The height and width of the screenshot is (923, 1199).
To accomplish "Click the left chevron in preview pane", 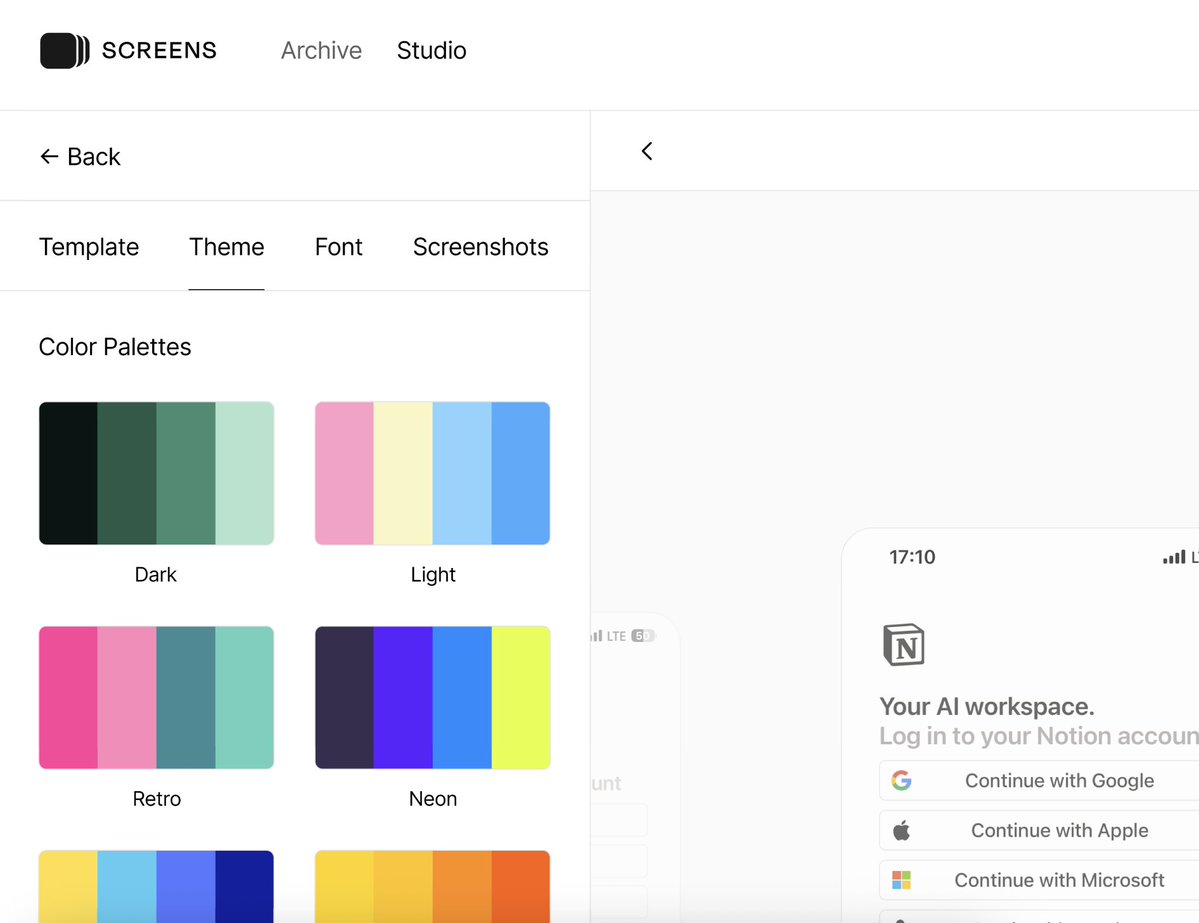I will (647, 151).
